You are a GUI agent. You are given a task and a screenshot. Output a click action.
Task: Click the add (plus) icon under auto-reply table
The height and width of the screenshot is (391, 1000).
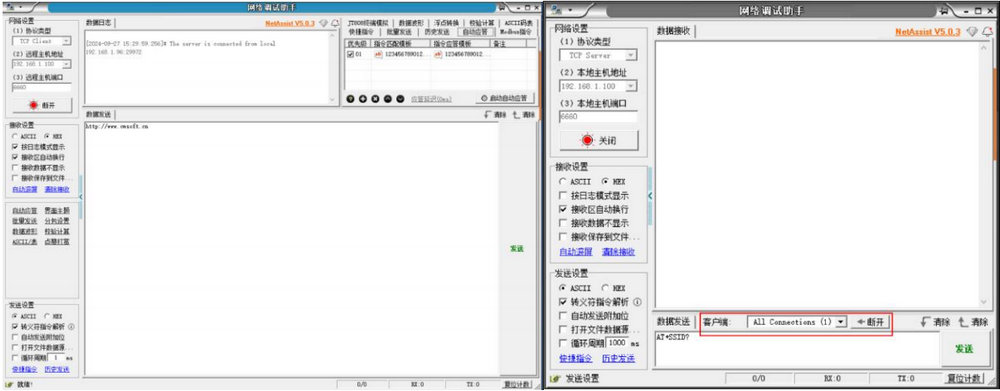click(363, 99)
